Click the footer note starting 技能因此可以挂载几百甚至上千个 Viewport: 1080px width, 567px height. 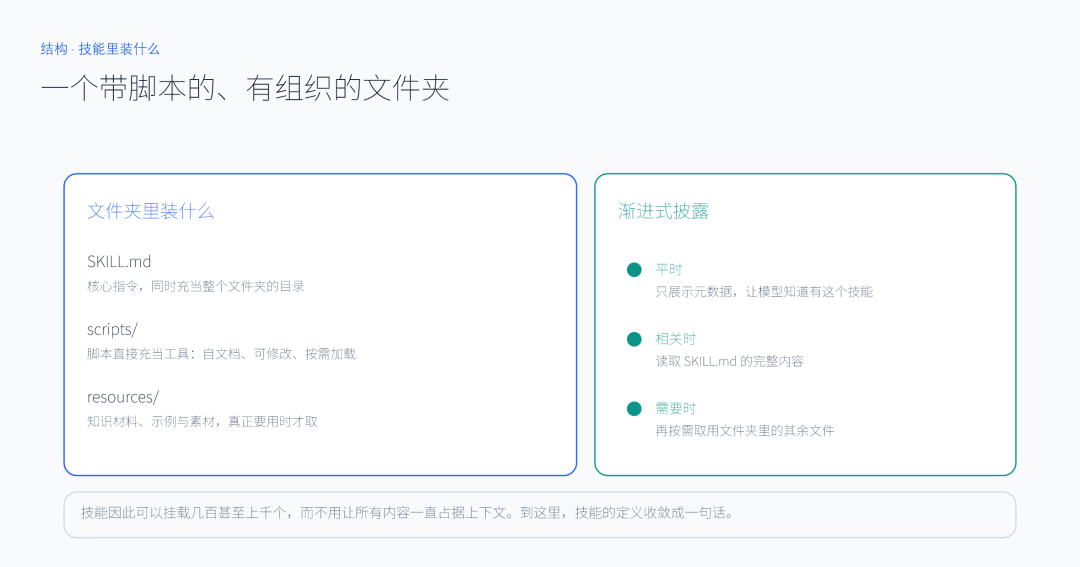pos(408,513)
